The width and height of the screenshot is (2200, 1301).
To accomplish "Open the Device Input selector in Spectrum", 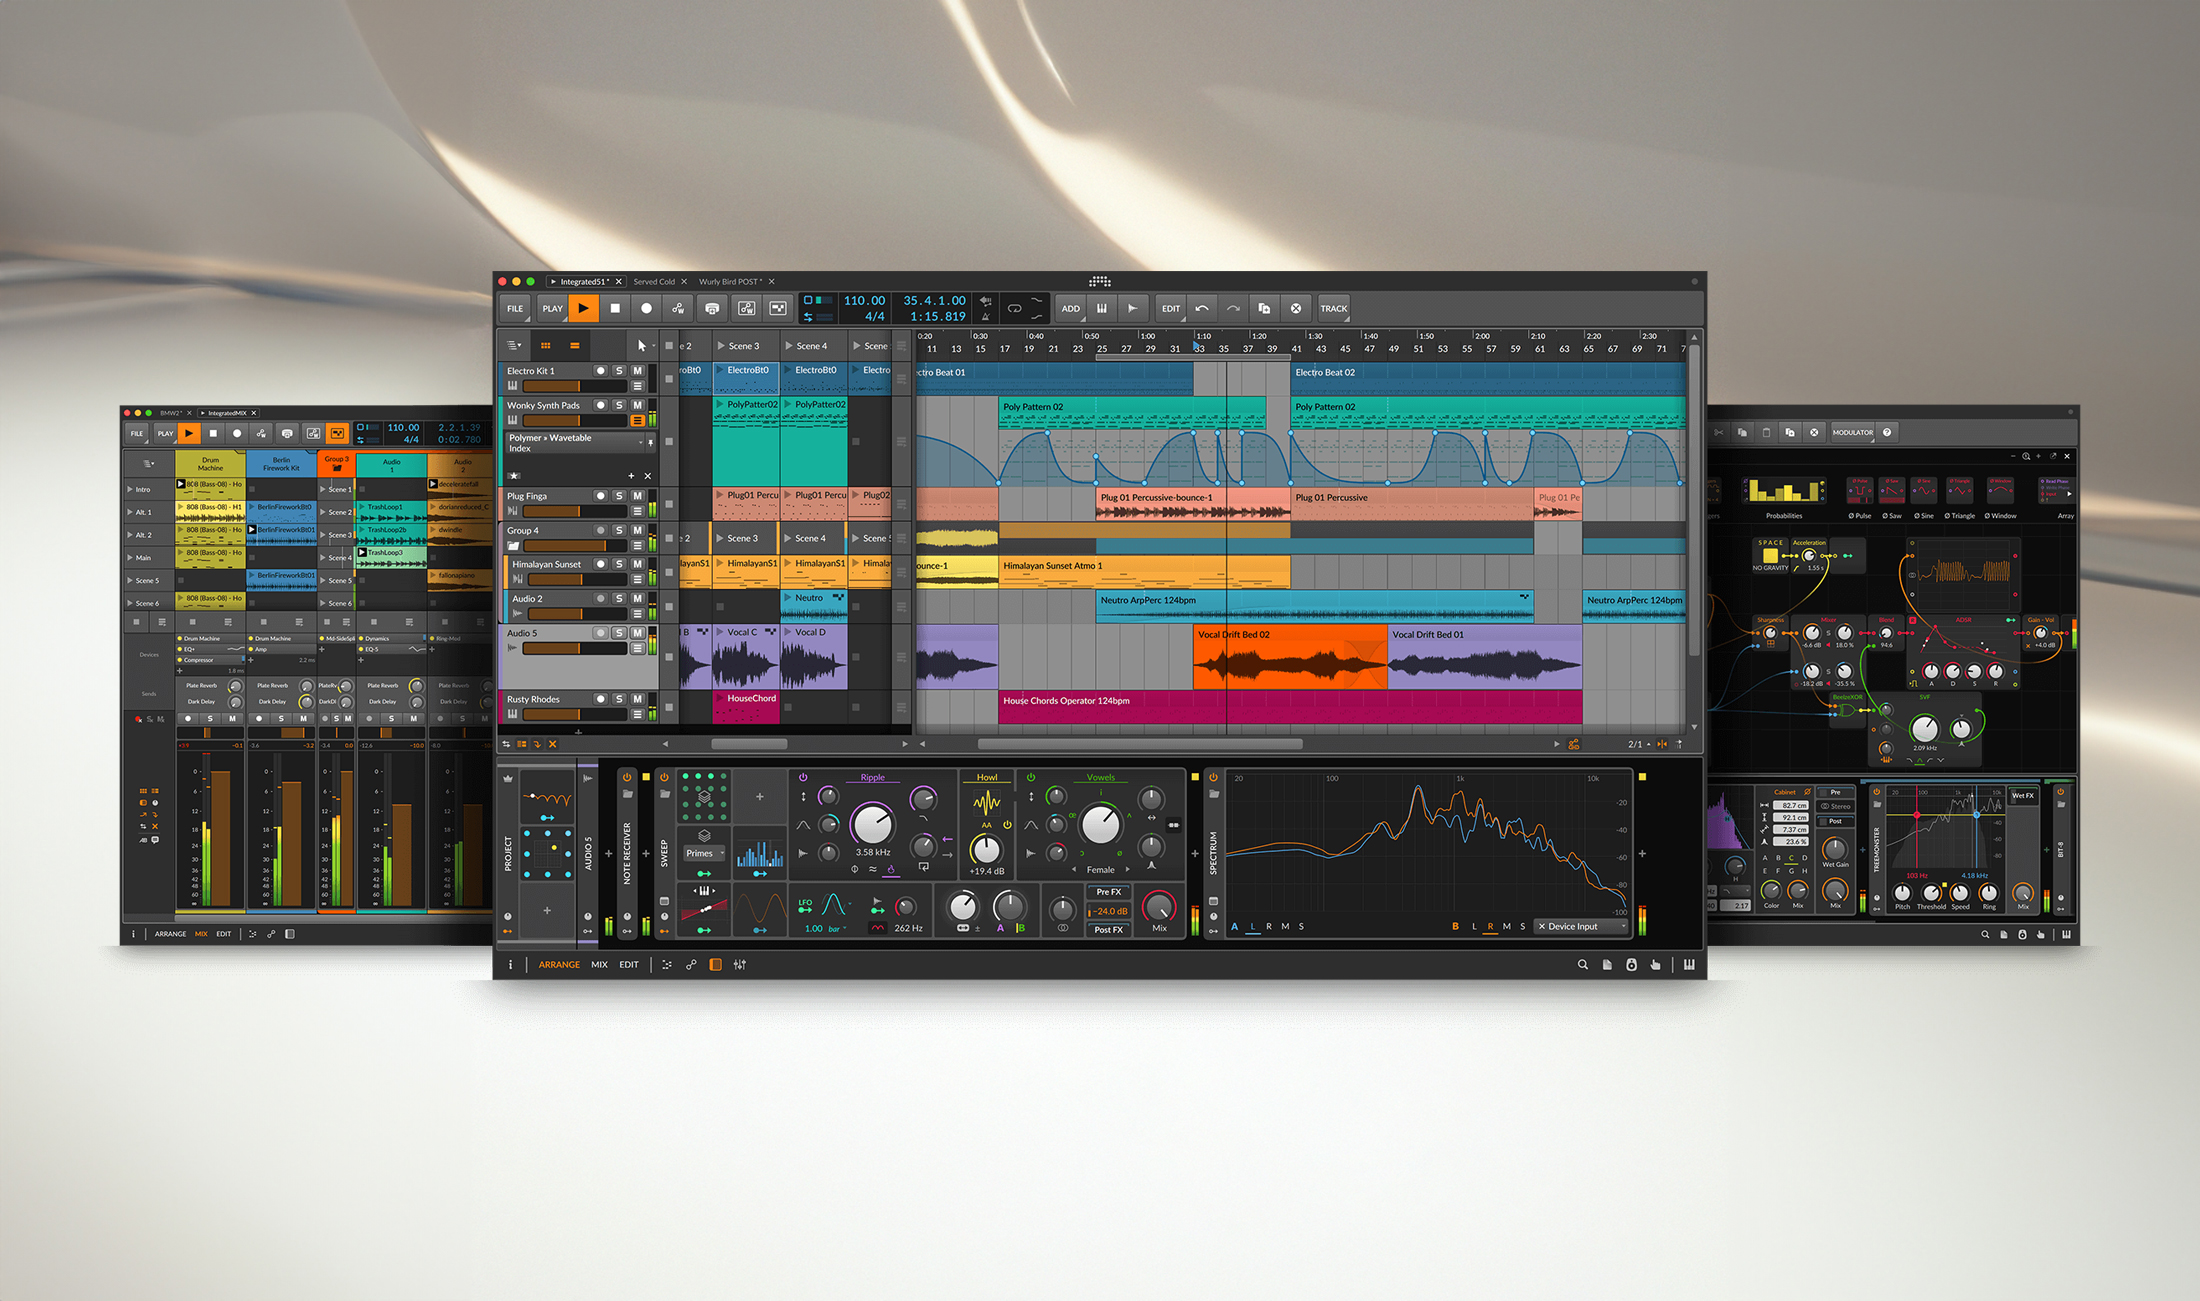I will coord(1580,926).
